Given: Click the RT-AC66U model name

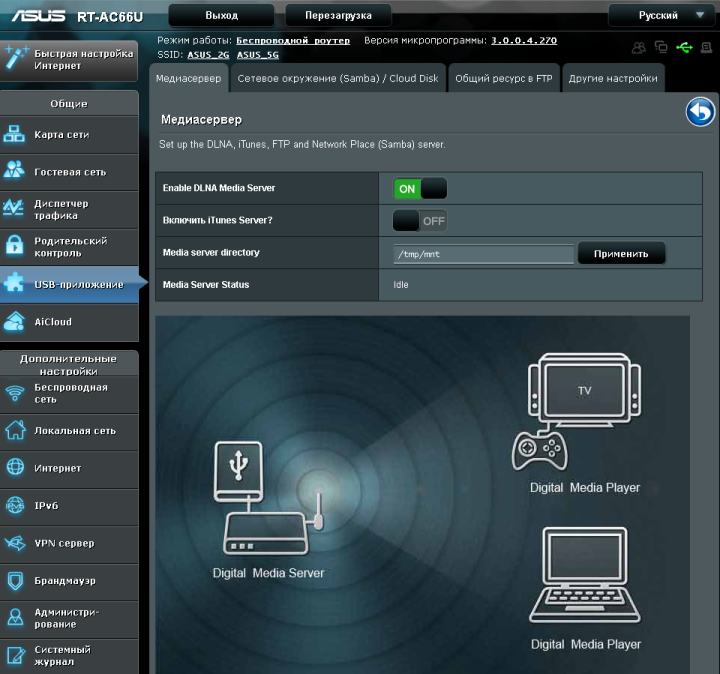Looking at the screenshot, I should 110,17.
